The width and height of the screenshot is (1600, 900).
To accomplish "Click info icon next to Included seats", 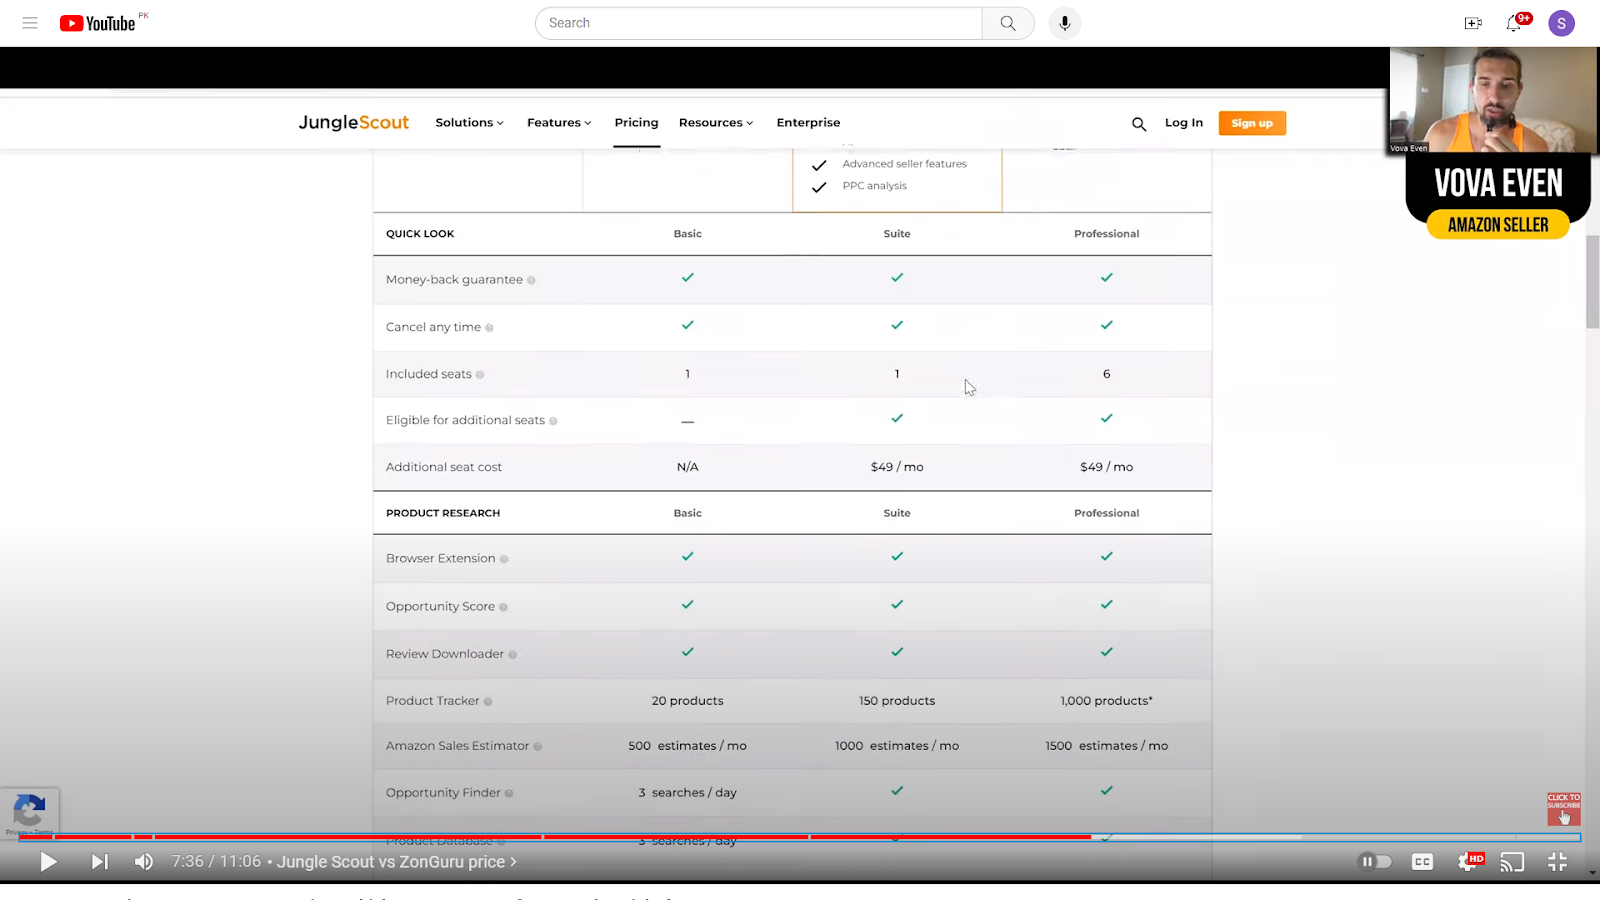I will tap(480, 375).
